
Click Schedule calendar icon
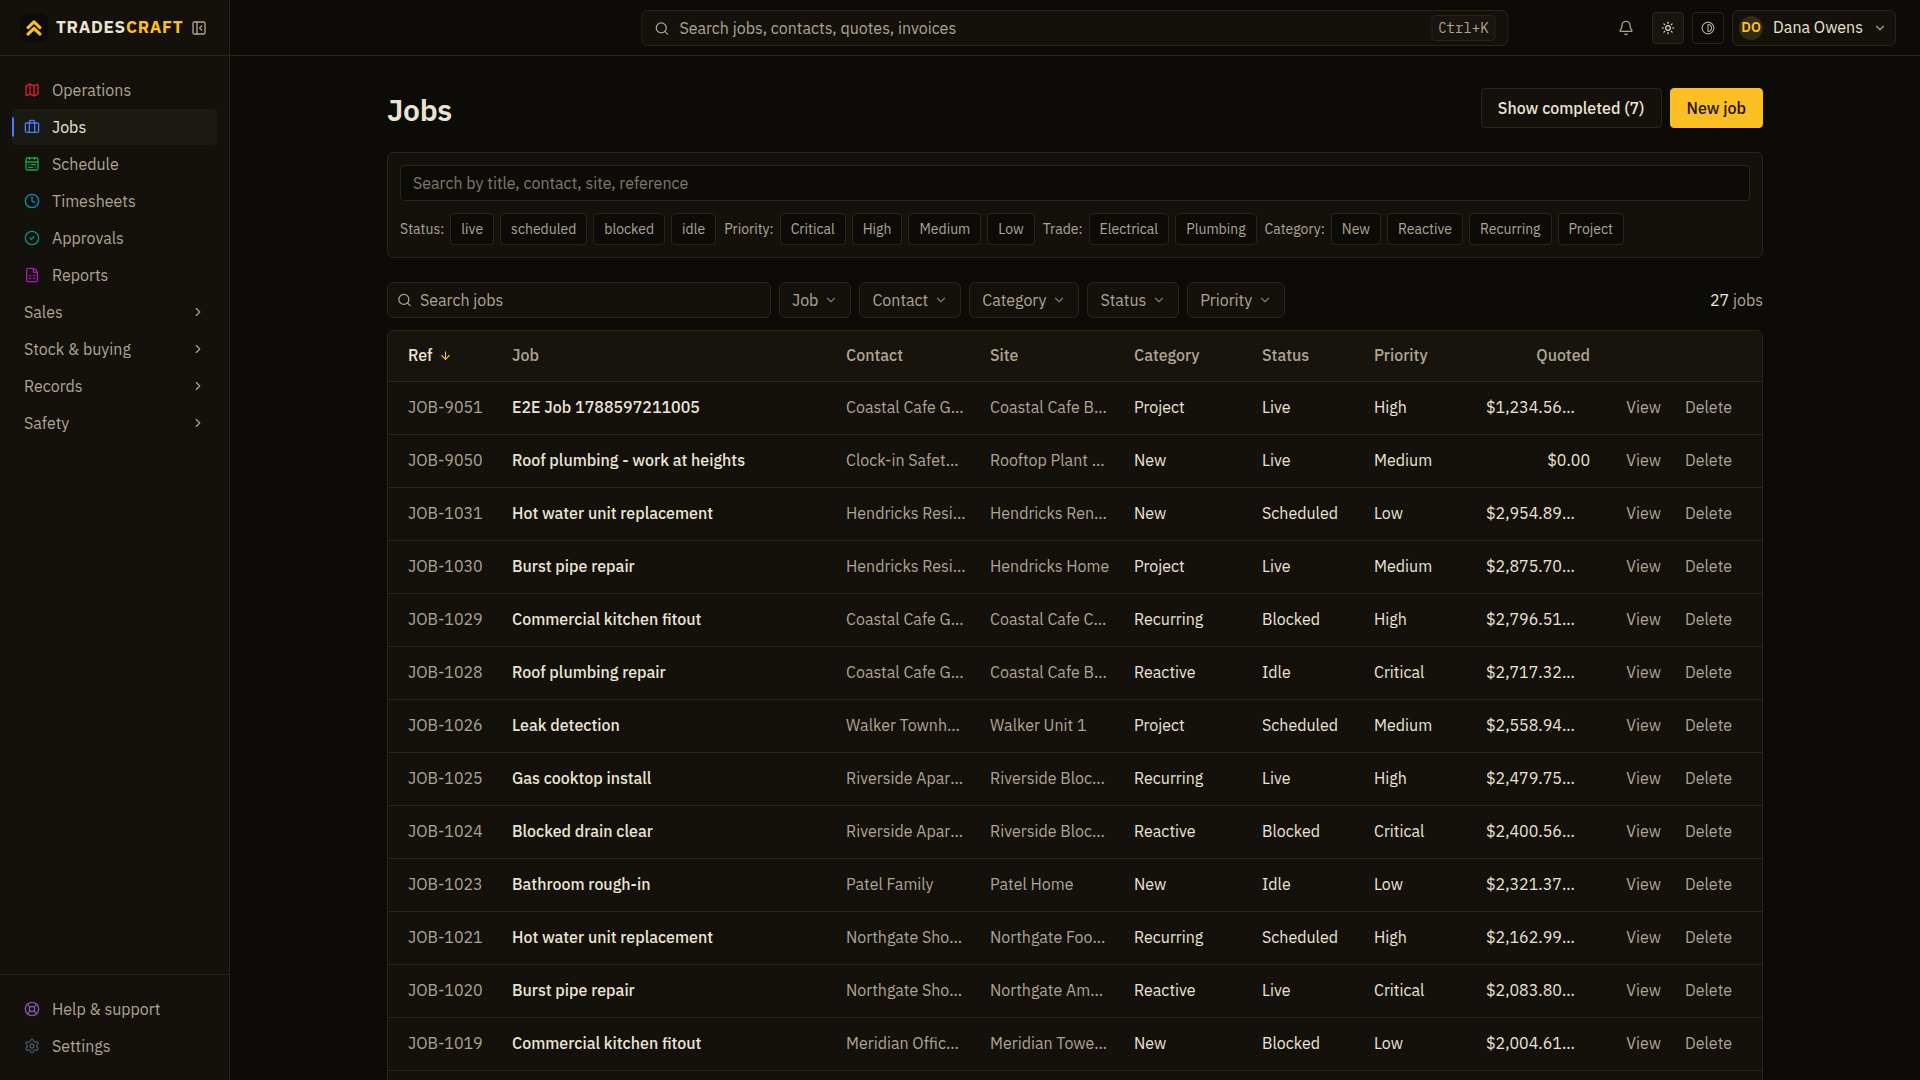click(x=32, y=164)
